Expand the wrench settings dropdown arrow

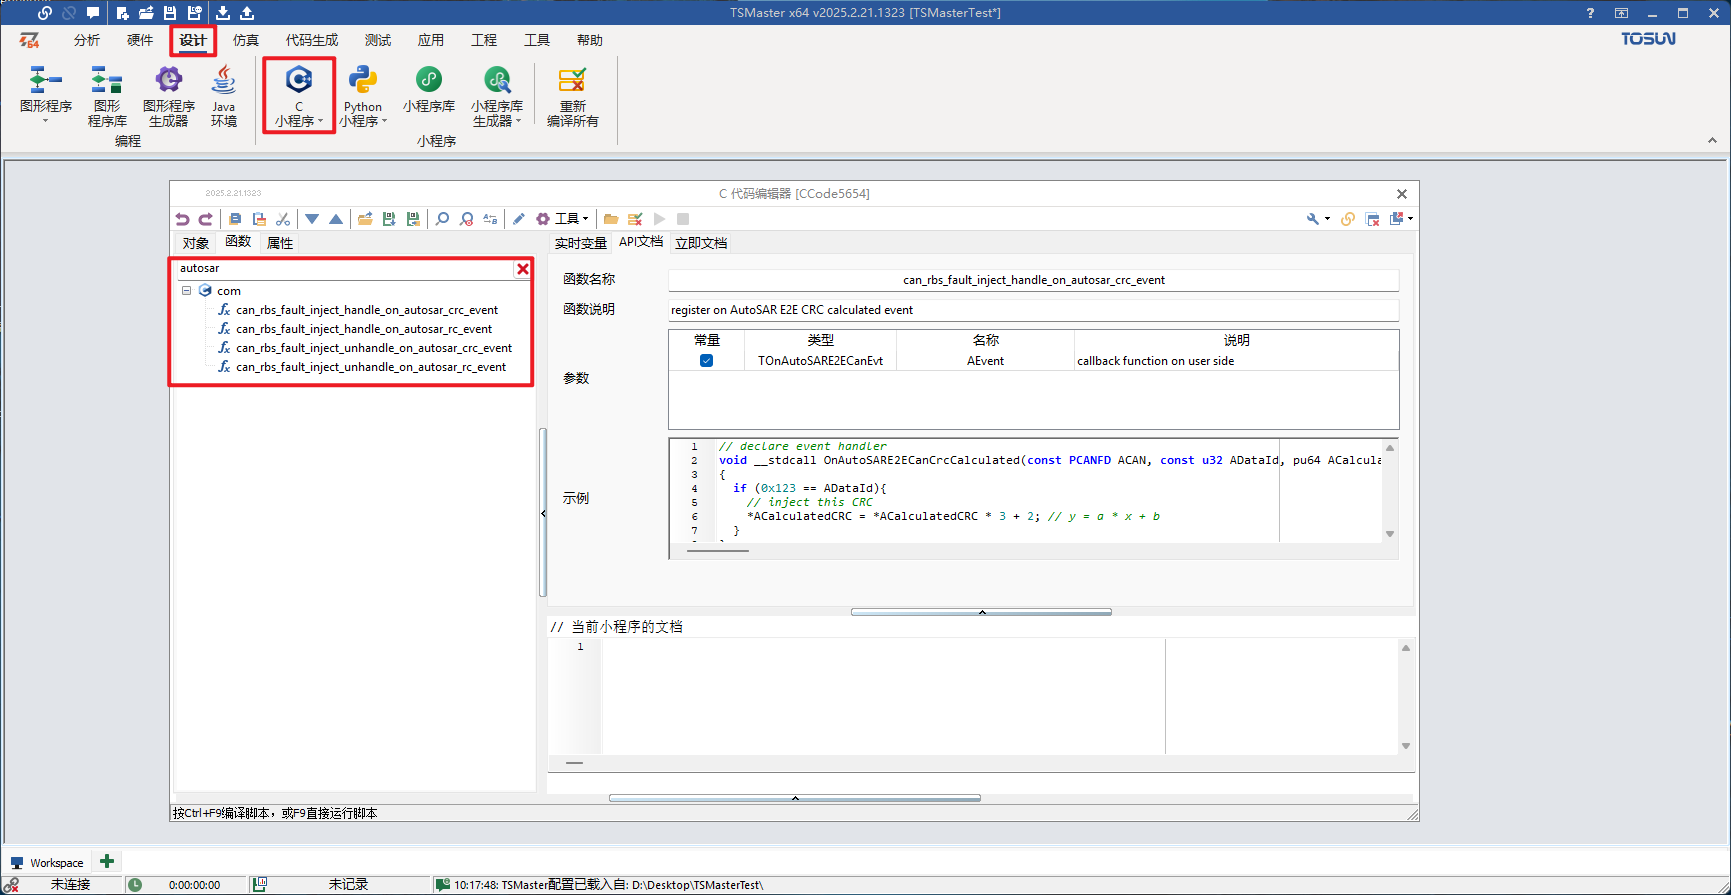pos(1327,219)
